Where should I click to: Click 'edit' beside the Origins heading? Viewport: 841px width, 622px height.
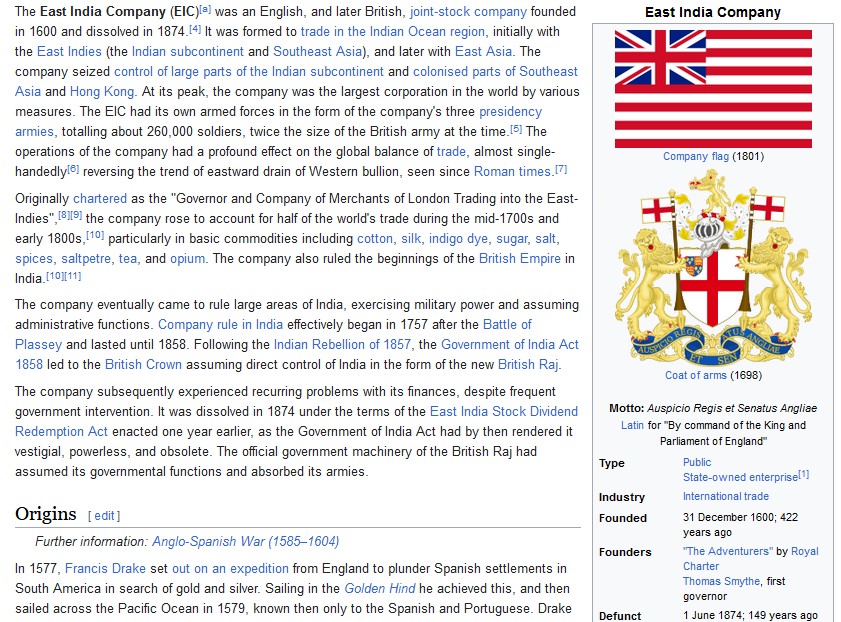click(105, 516)
